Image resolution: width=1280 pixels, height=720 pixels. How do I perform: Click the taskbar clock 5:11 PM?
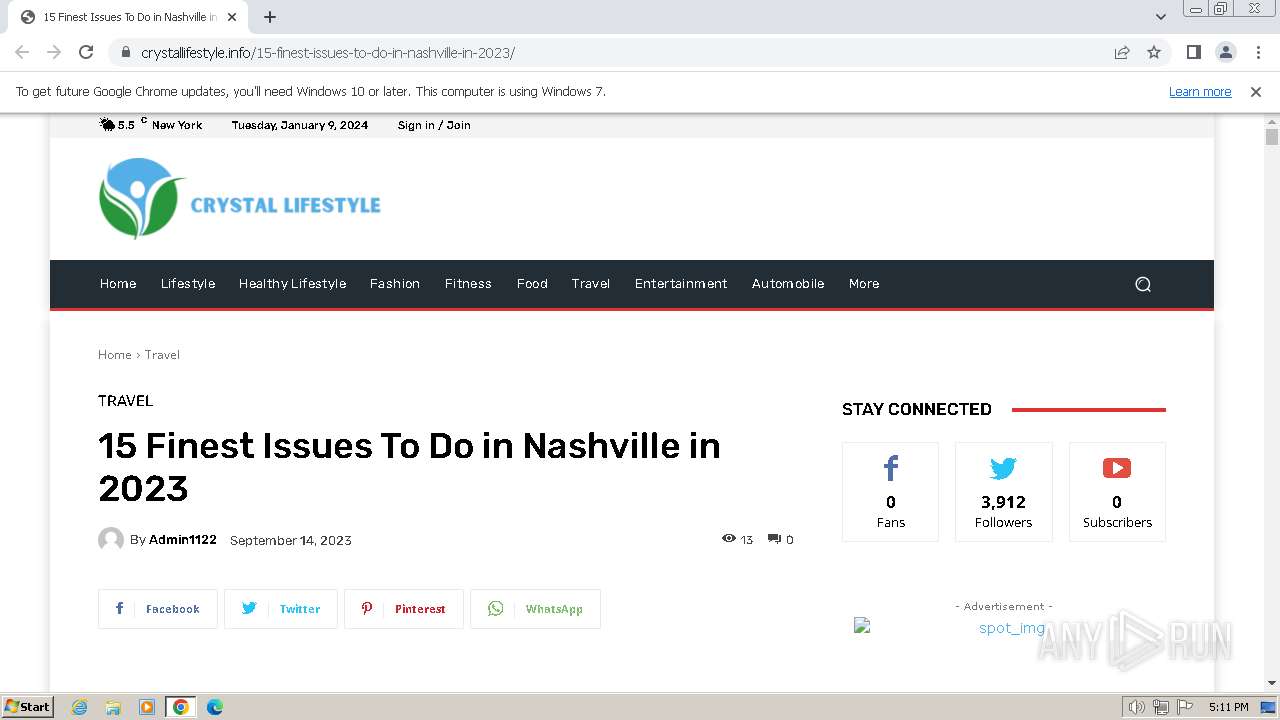(1228, 707)
